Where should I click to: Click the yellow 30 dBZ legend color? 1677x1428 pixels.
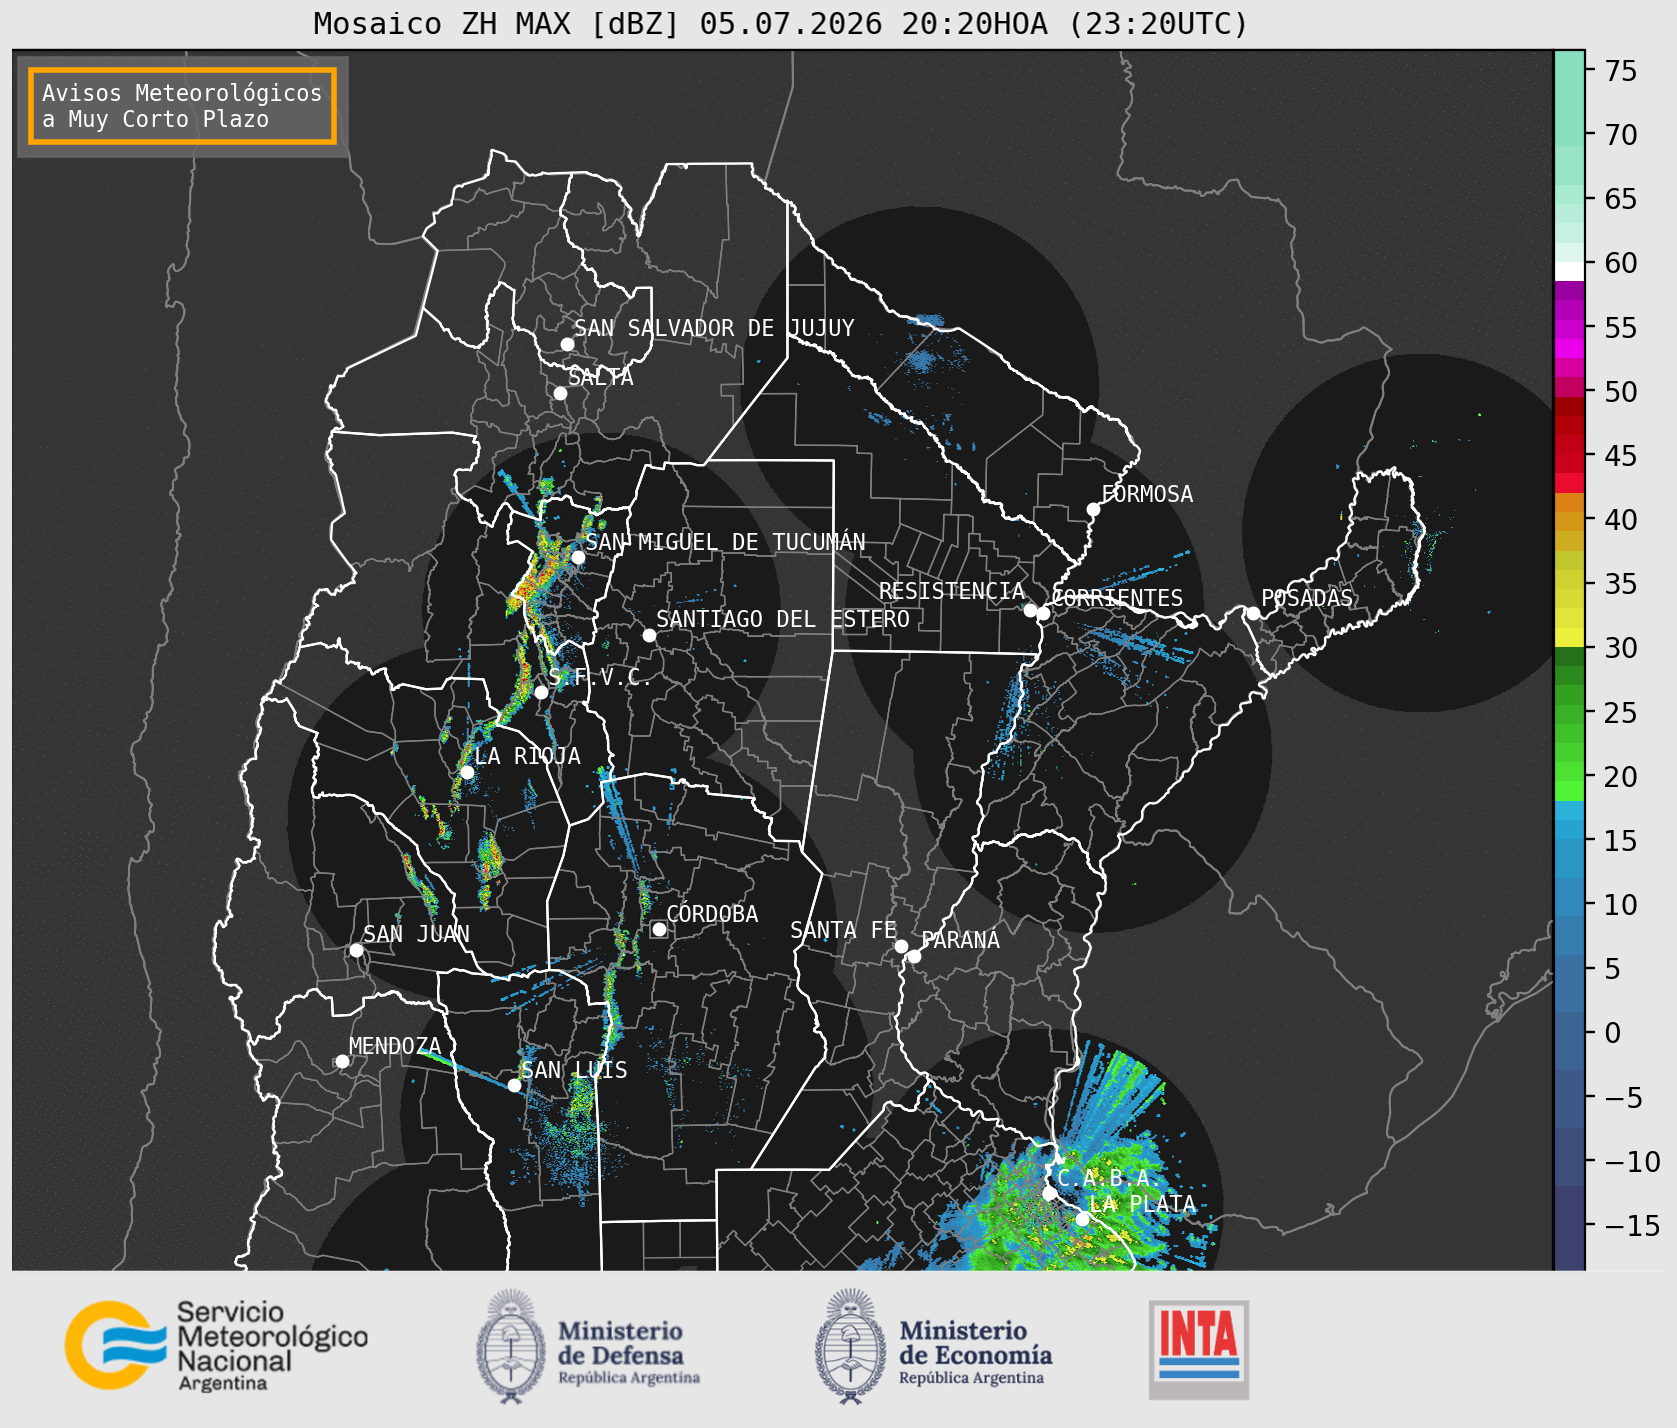pyautogui.click(x=1569, y=637)
